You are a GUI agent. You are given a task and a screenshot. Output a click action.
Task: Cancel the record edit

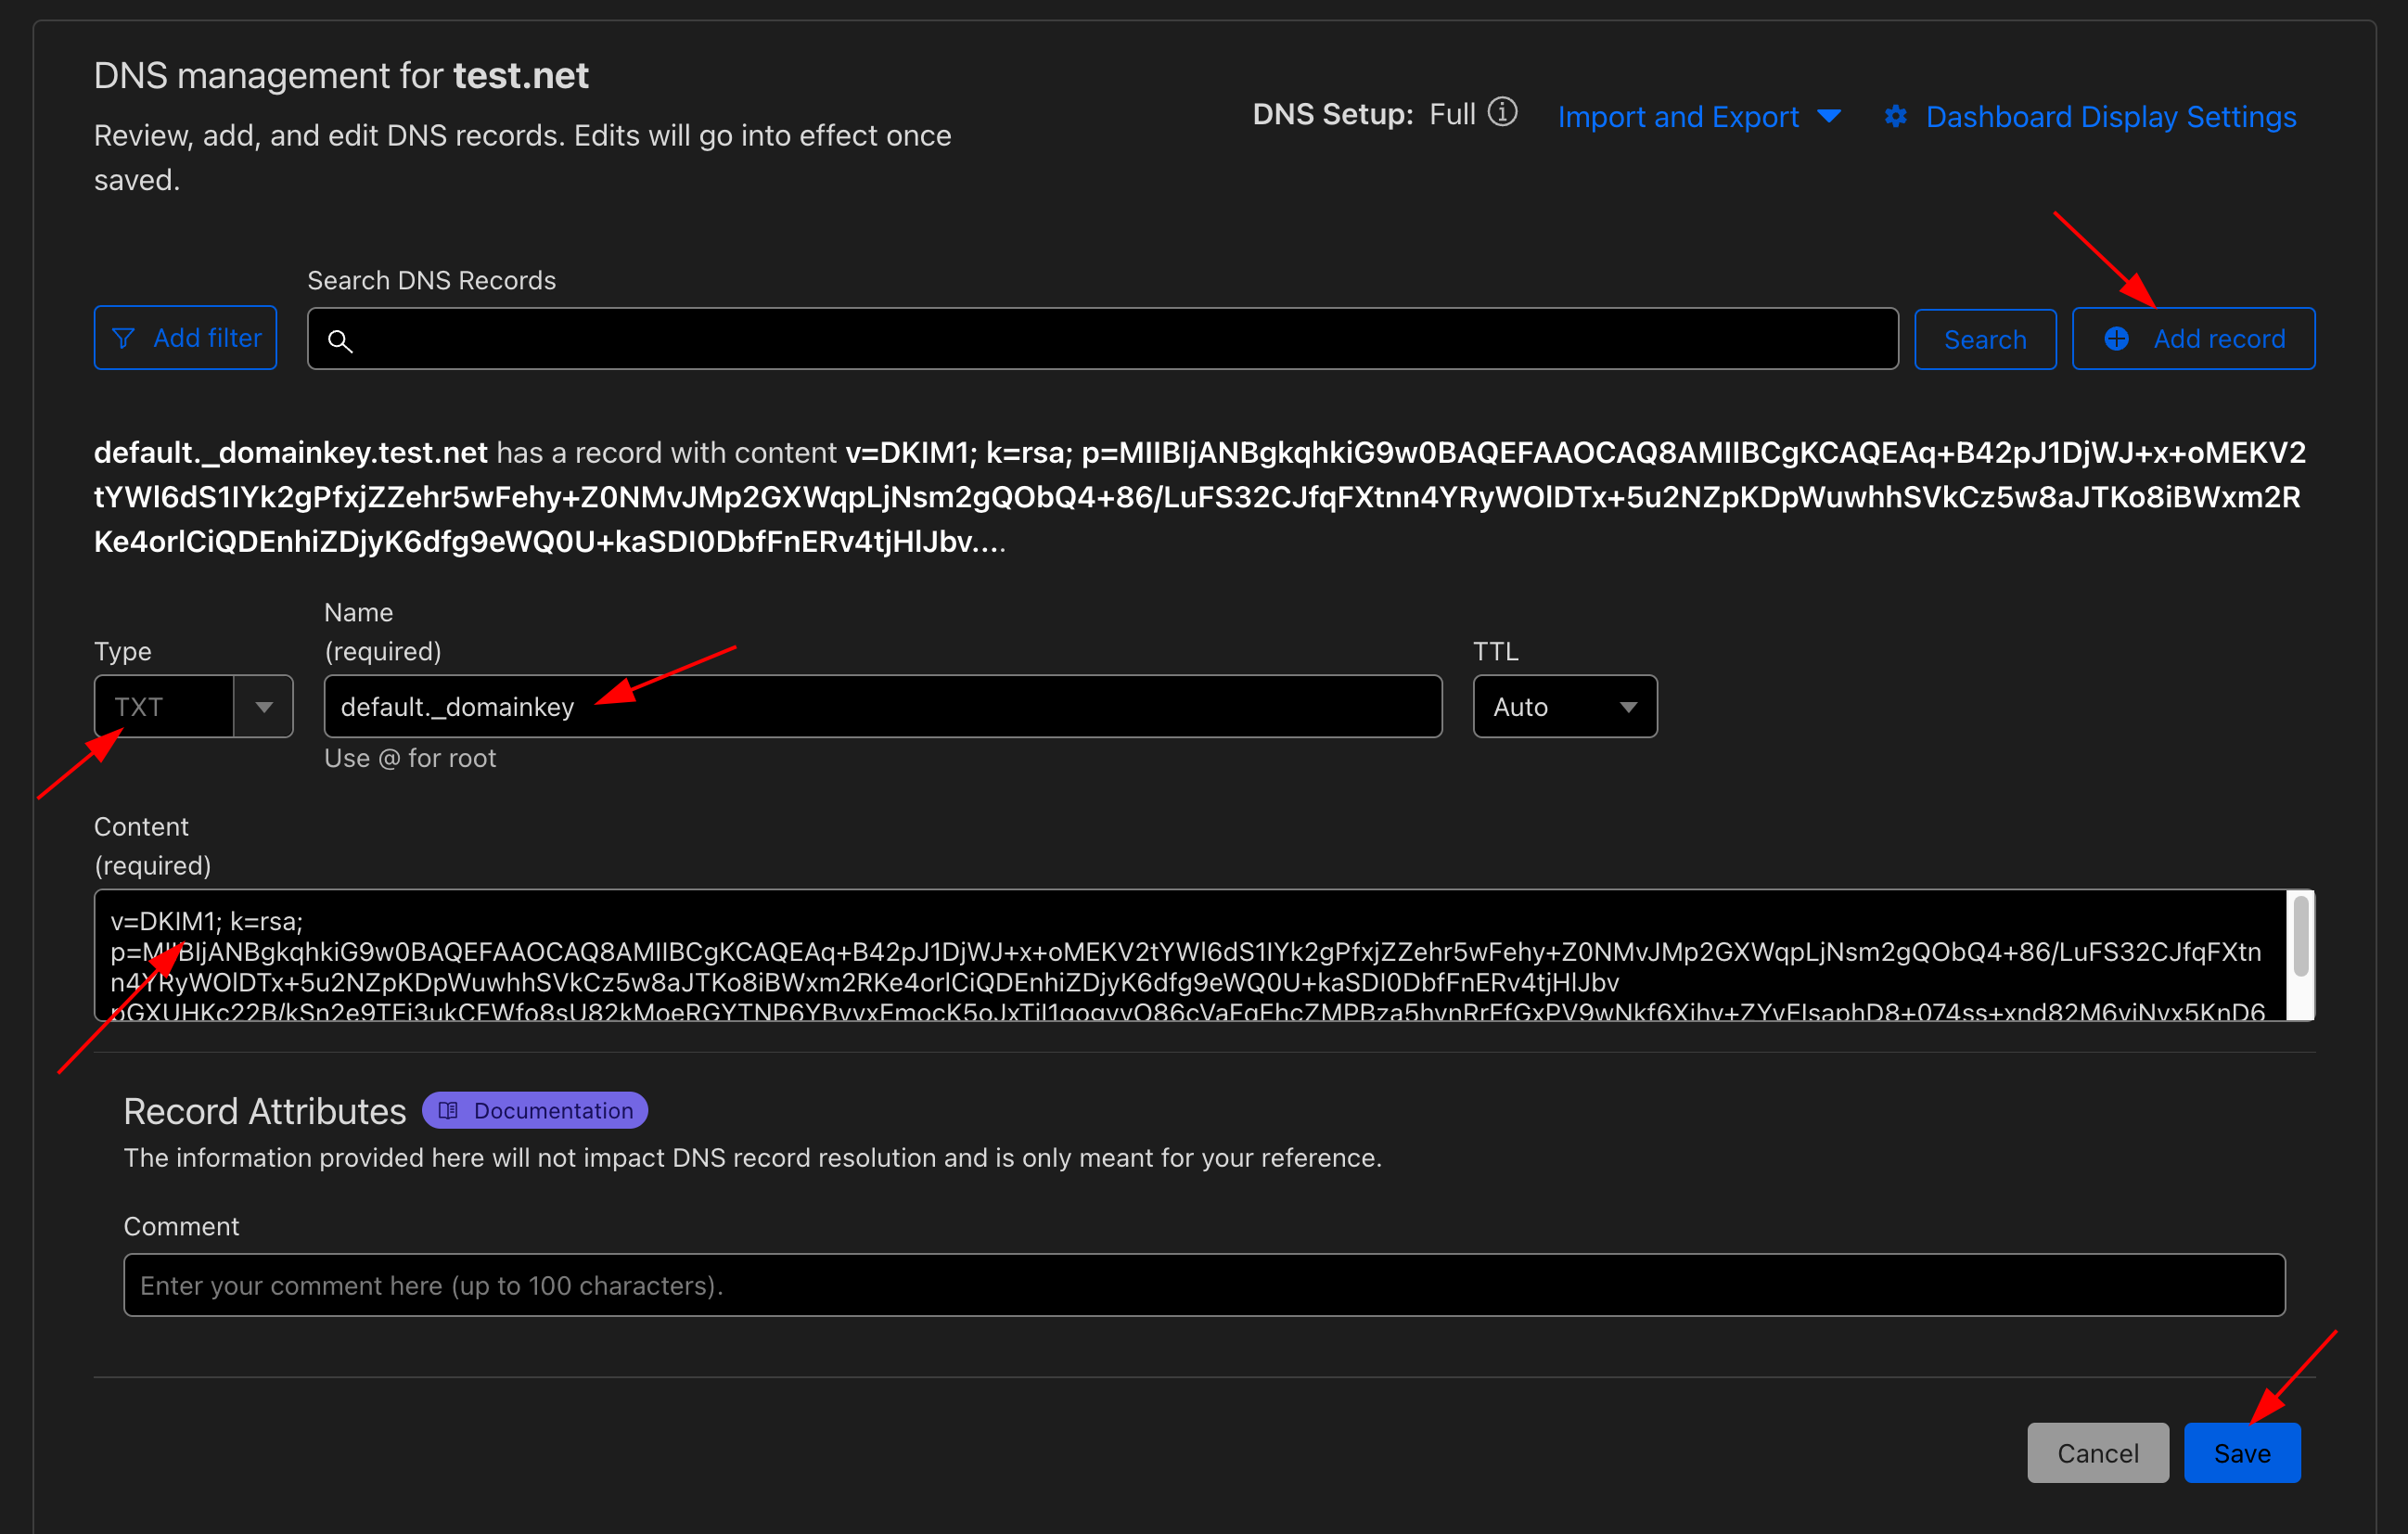[2097, 1452]
